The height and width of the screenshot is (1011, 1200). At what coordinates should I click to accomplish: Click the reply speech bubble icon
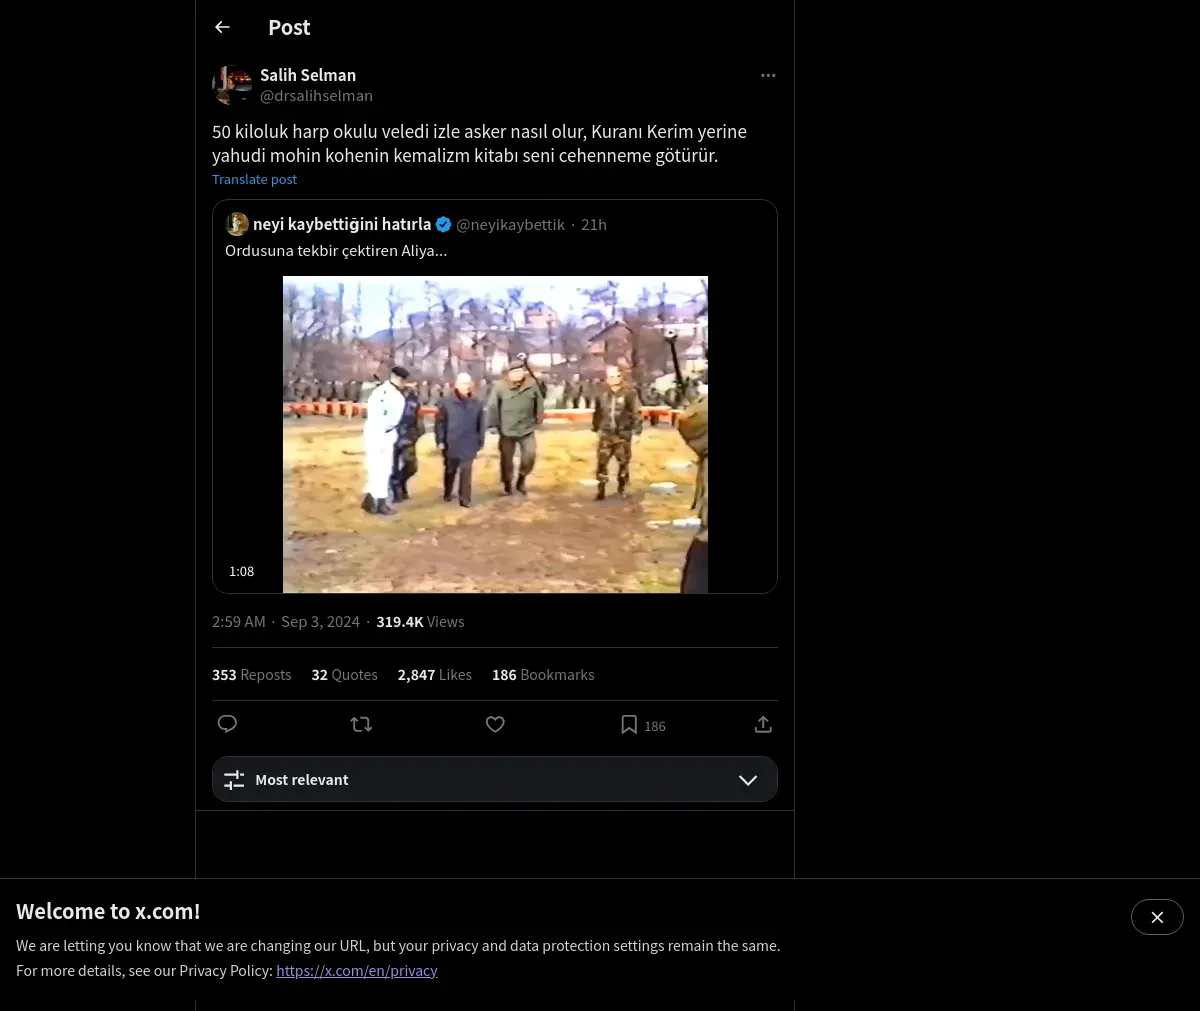point(227,724)
